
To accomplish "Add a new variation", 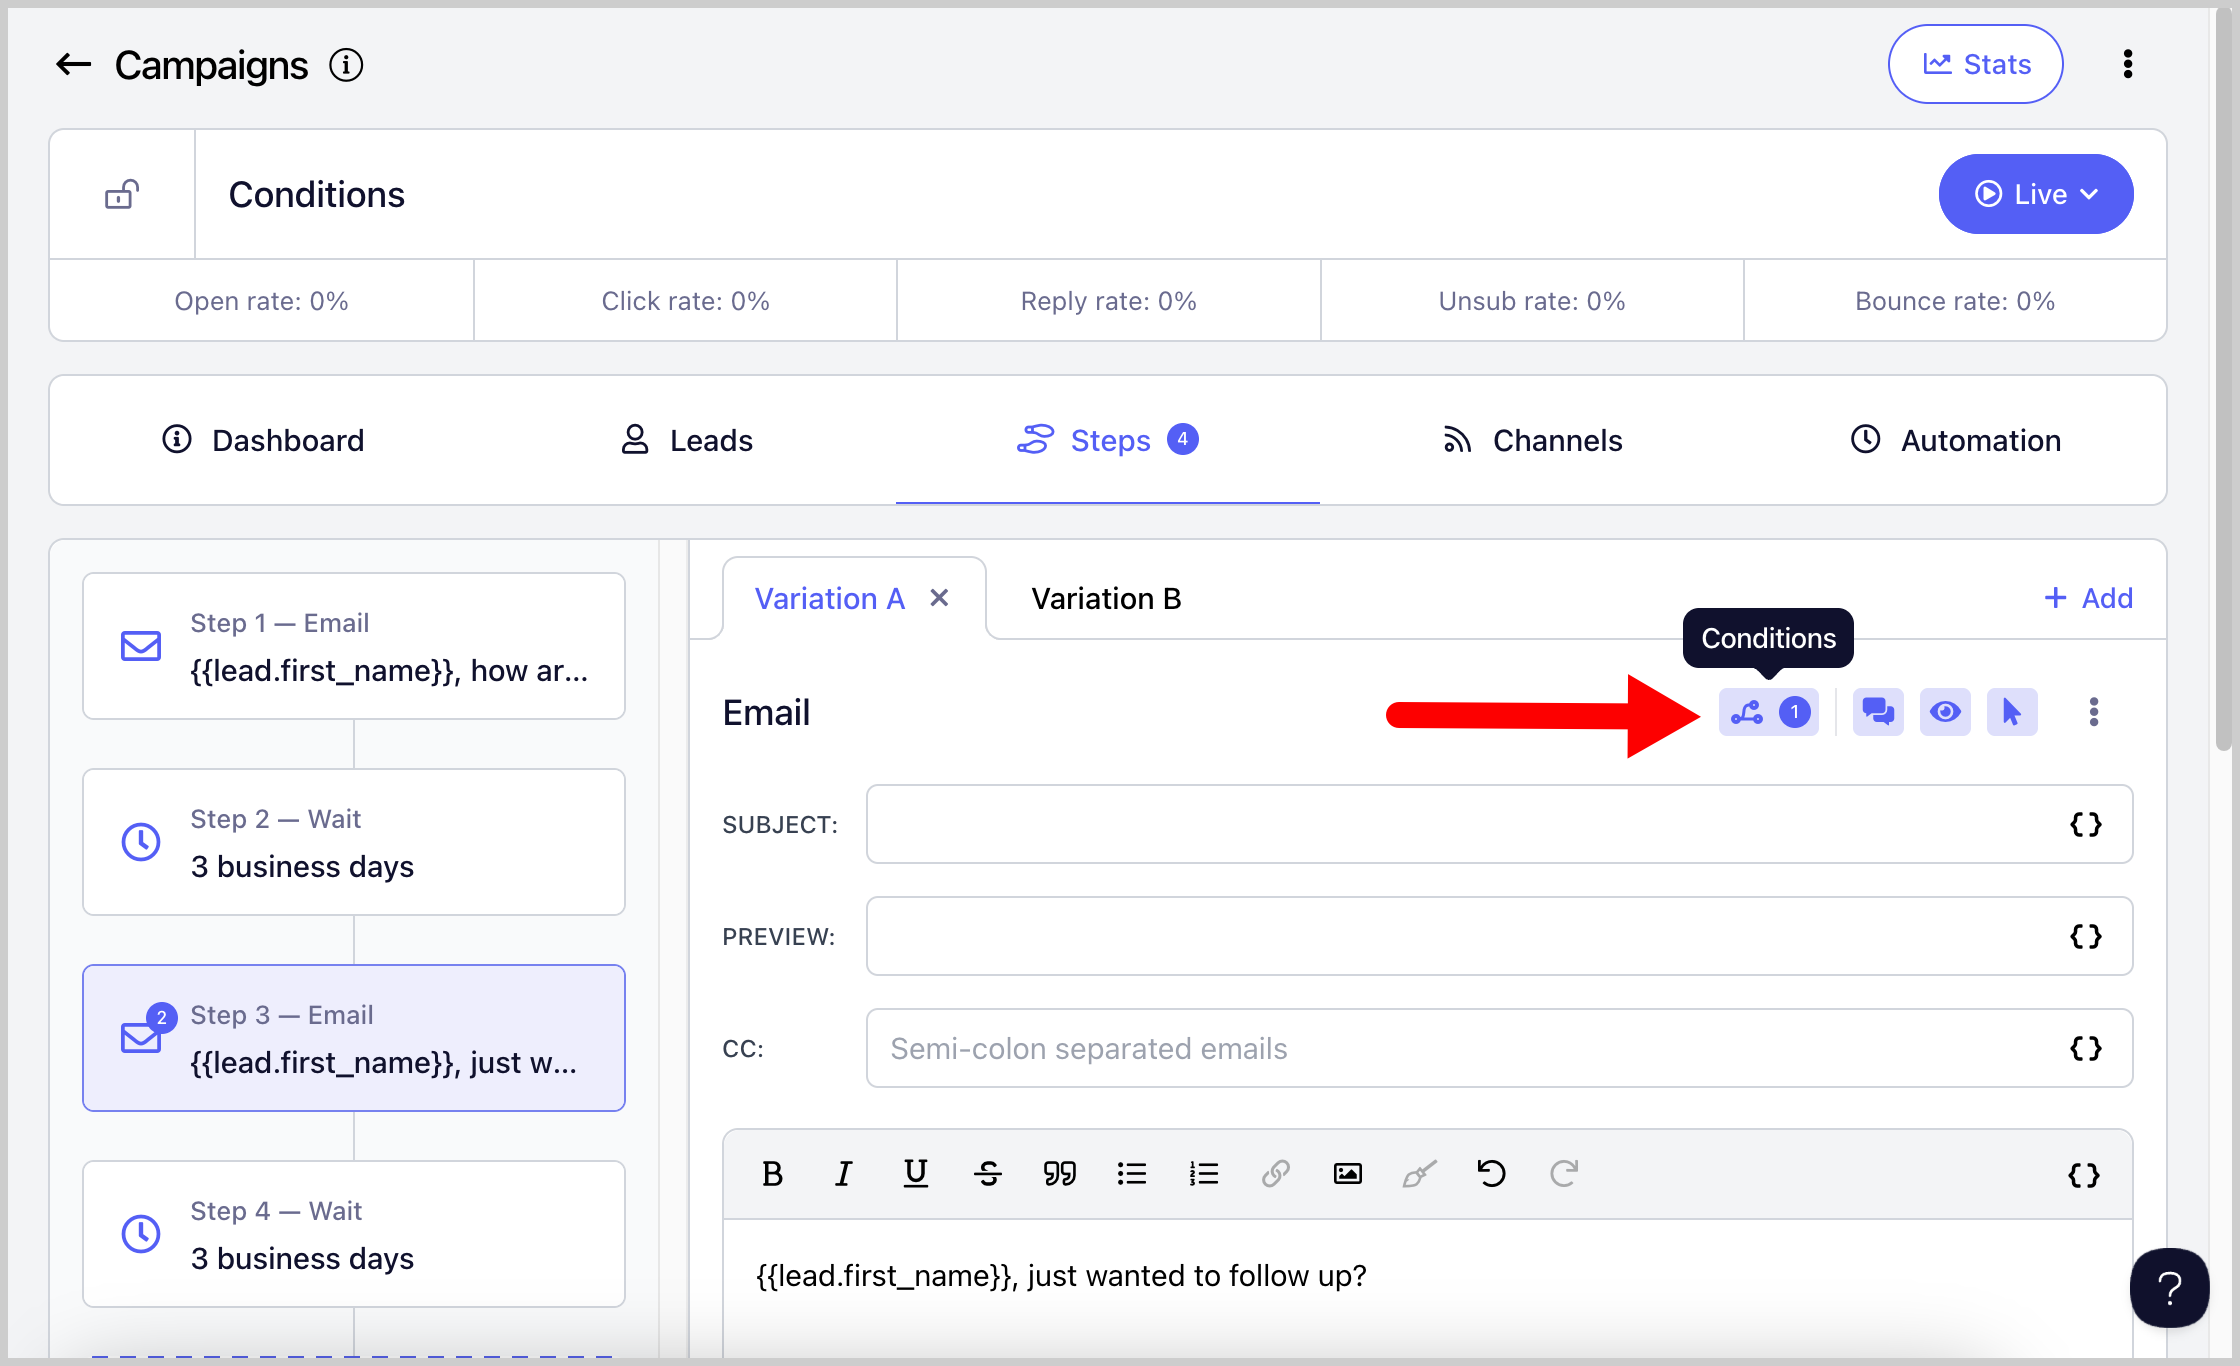I will pyautogui.click(x=2088, y=598).
